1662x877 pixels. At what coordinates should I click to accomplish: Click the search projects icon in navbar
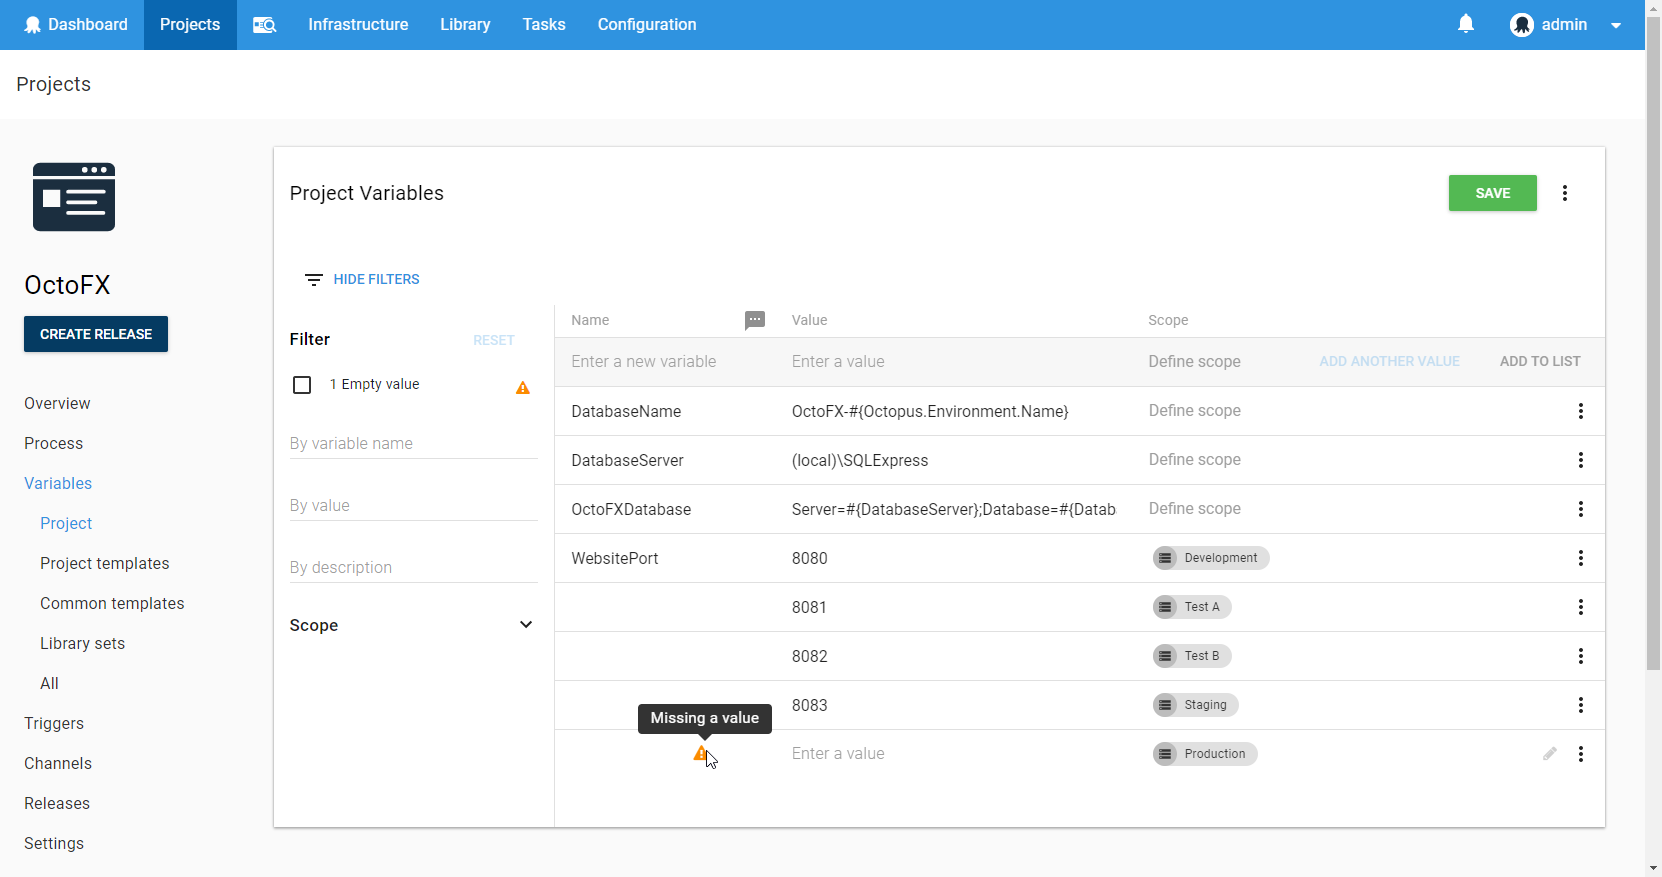[264, 25]
